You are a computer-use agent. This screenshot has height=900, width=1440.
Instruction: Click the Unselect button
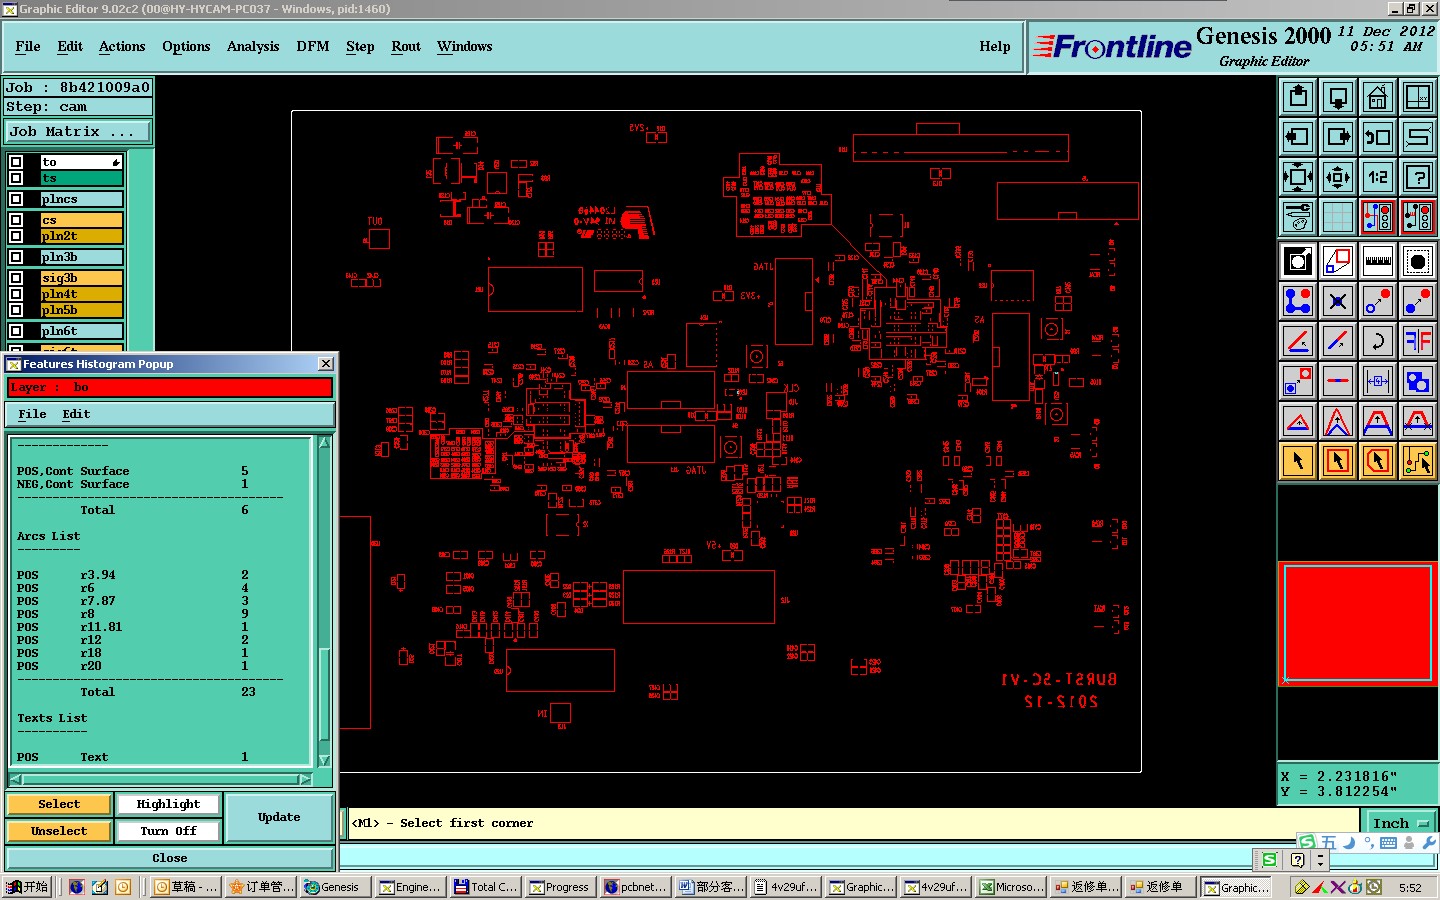(x=59, y=831)
